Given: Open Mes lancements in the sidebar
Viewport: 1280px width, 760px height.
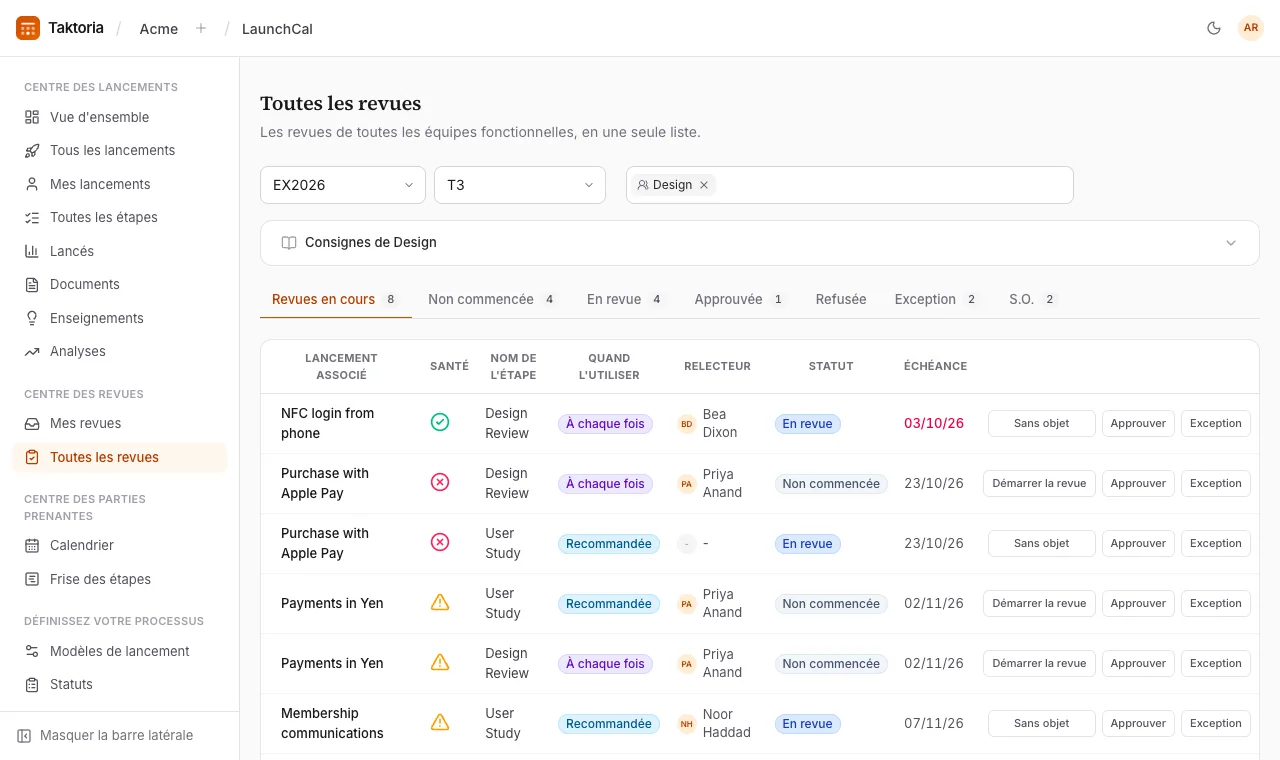Looking at the screenshot, I should (x=119, y=184).
